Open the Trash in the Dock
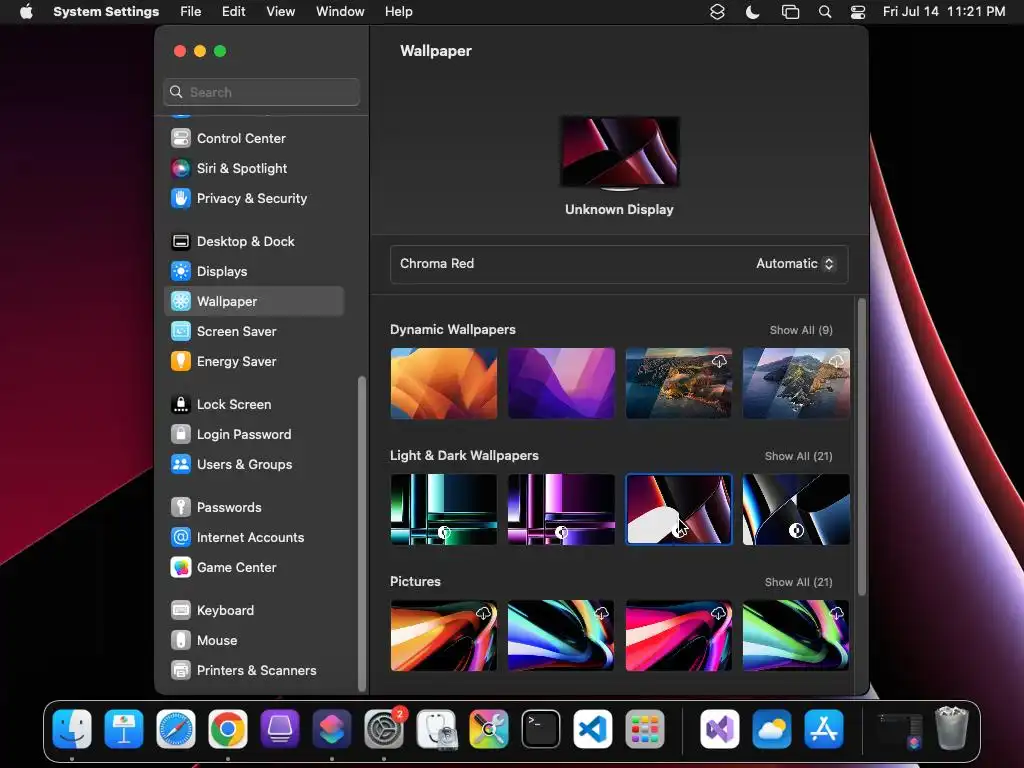Viewport: 1024px width, 768px height. coord(952,729)
